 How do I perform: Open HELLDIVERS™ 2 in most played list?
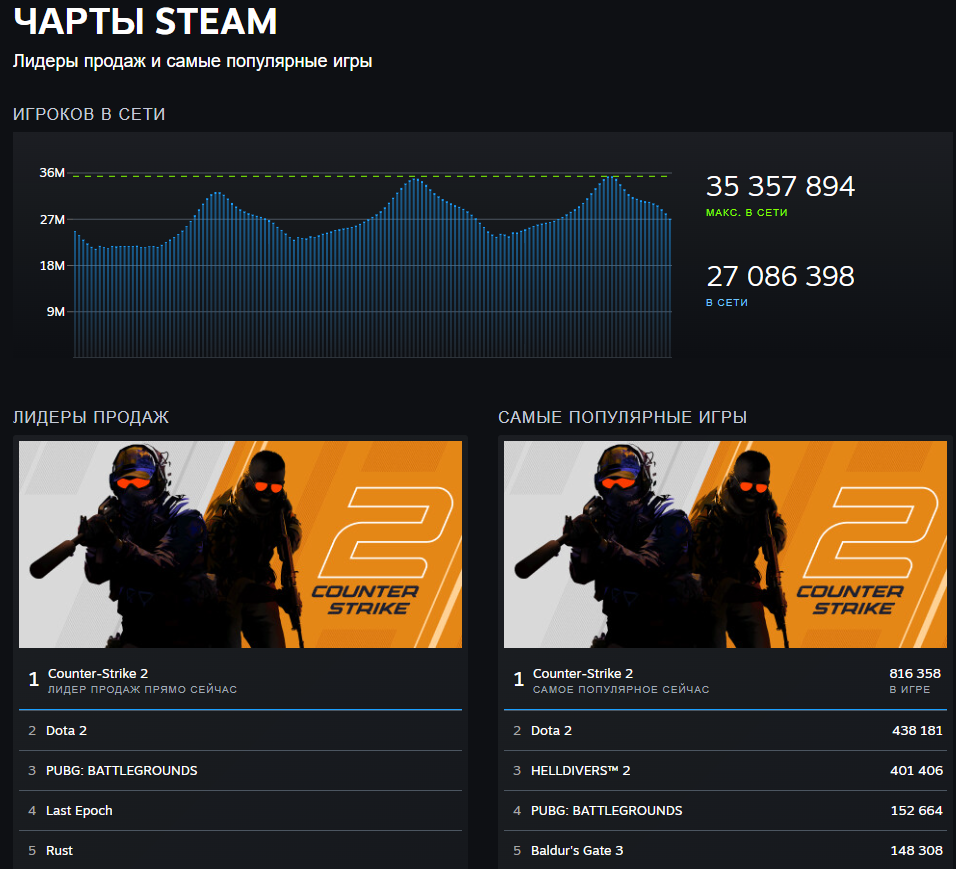pos(725,771)
